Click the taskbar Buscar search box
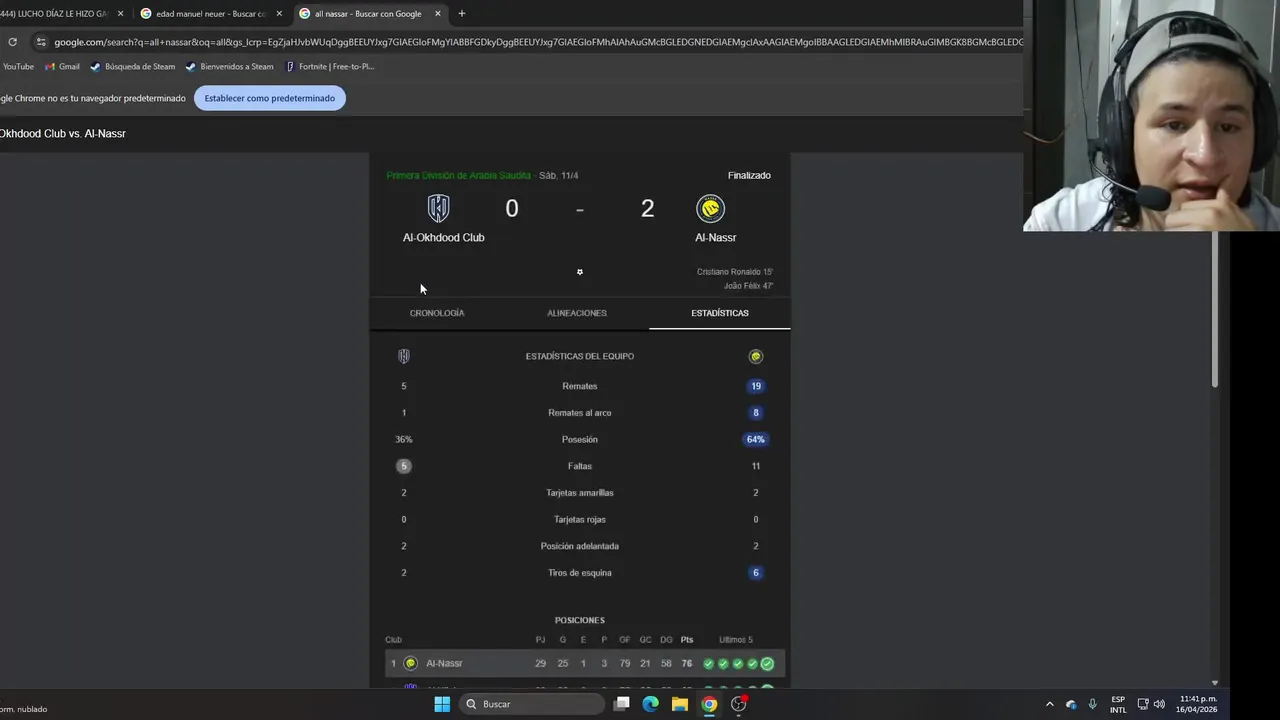 [533, 704]
